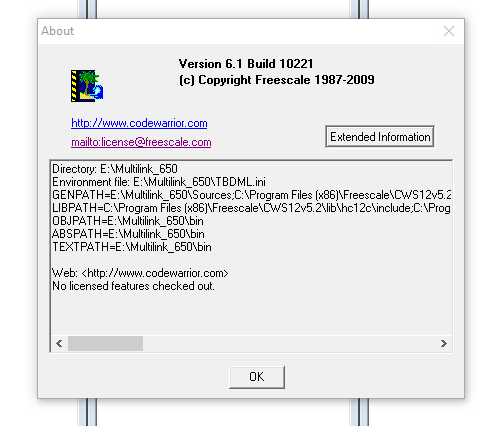Select the Directory: E:\Multilink_650 line

point(115,169)
